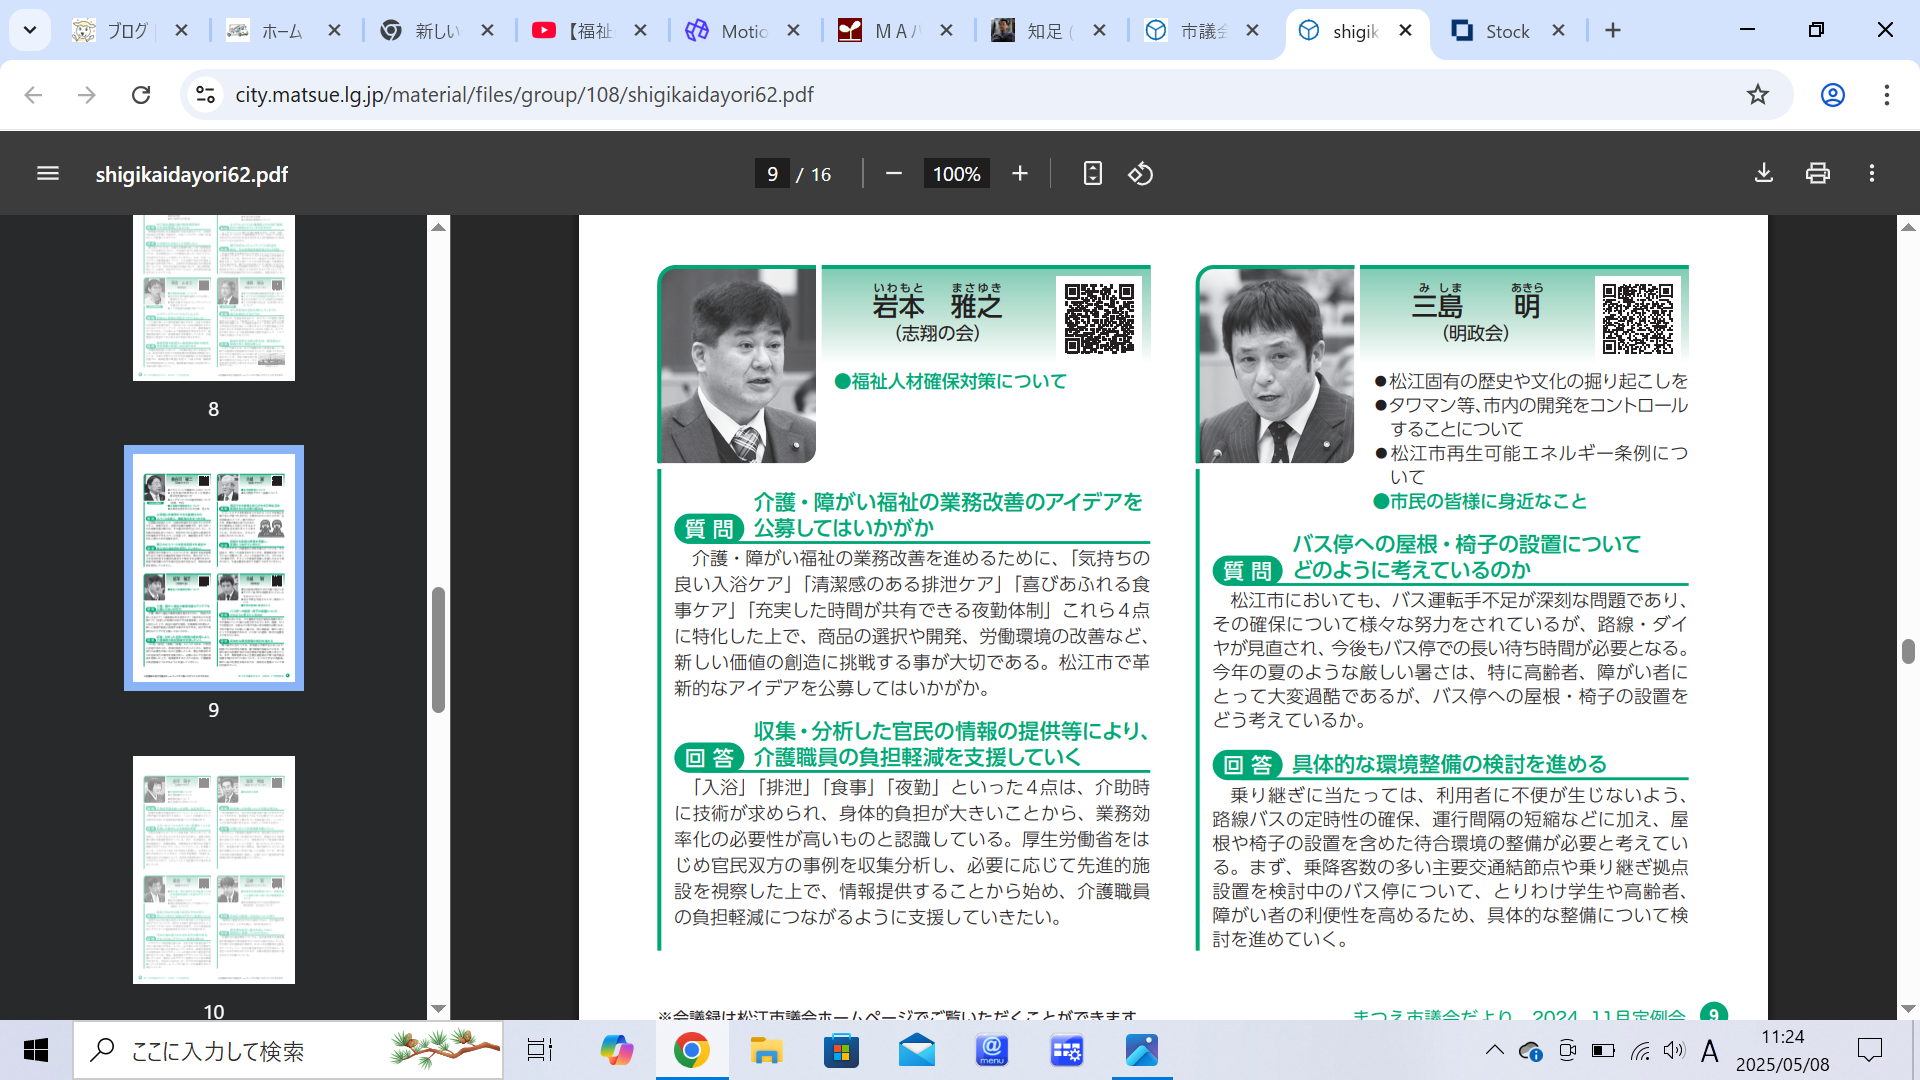This screenshot has width=1920, height=1080.
Task: Open the tab search dropdown arrow
Action: click(x=30, y=30)
